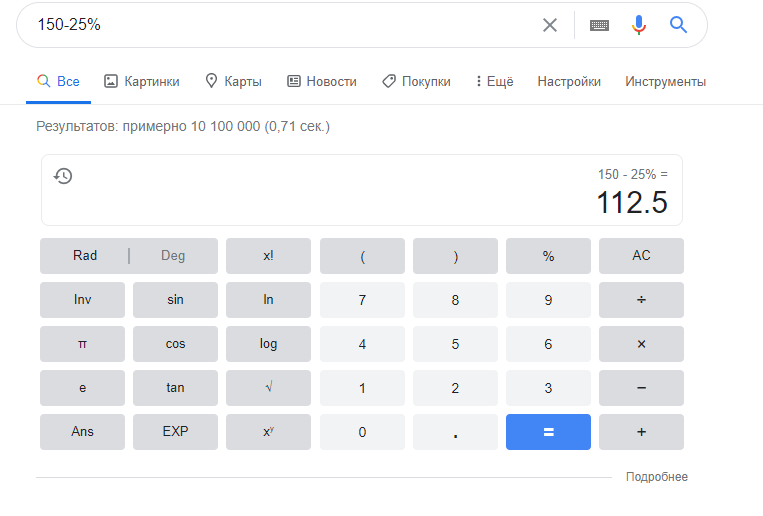Open the Карты tab
Image resolution: width=763 pixels, height=516 pixels.
point(234,81)
